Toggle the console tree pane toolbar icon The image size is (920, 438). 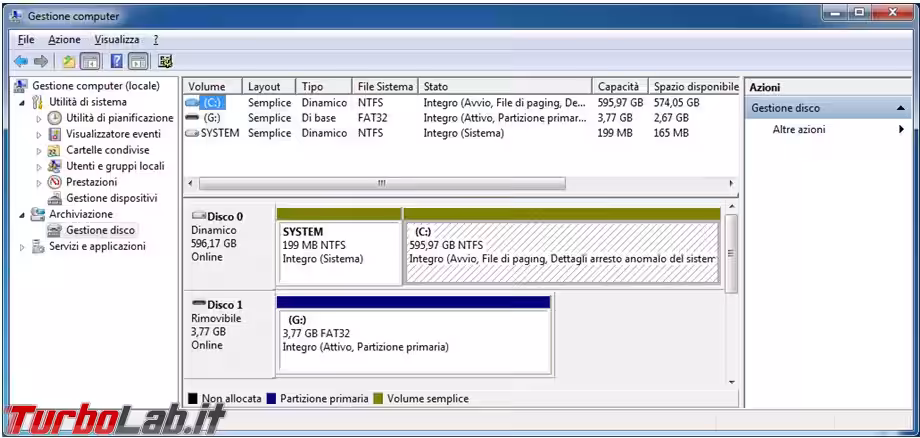90,61
